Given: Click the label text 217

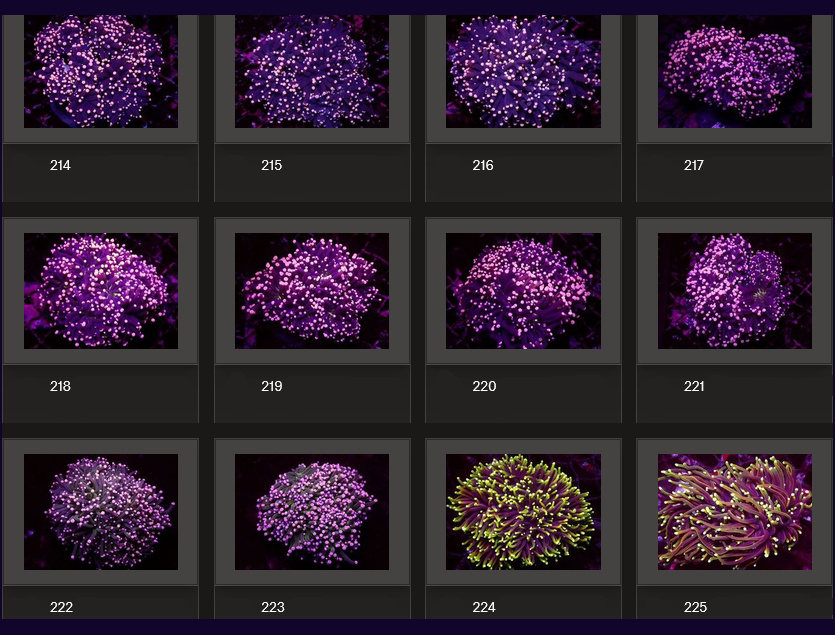Looking at the screenshot, I should click(x=694, y=165).
